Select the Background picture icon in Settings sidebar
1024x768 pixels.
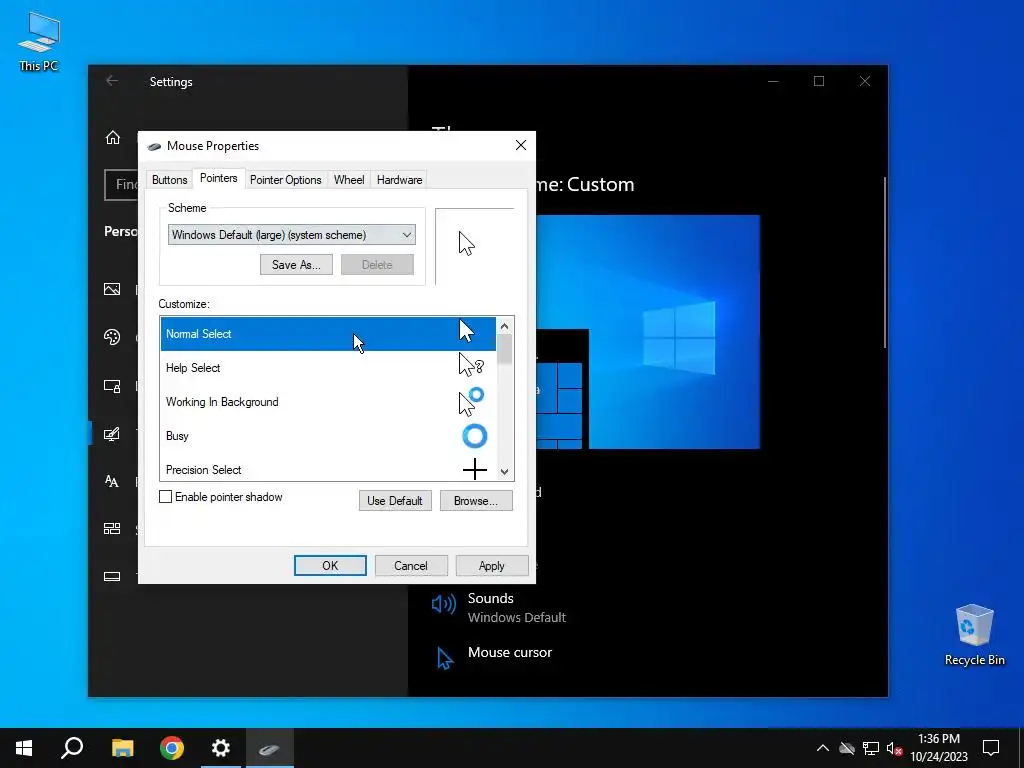tap(112, 289)
